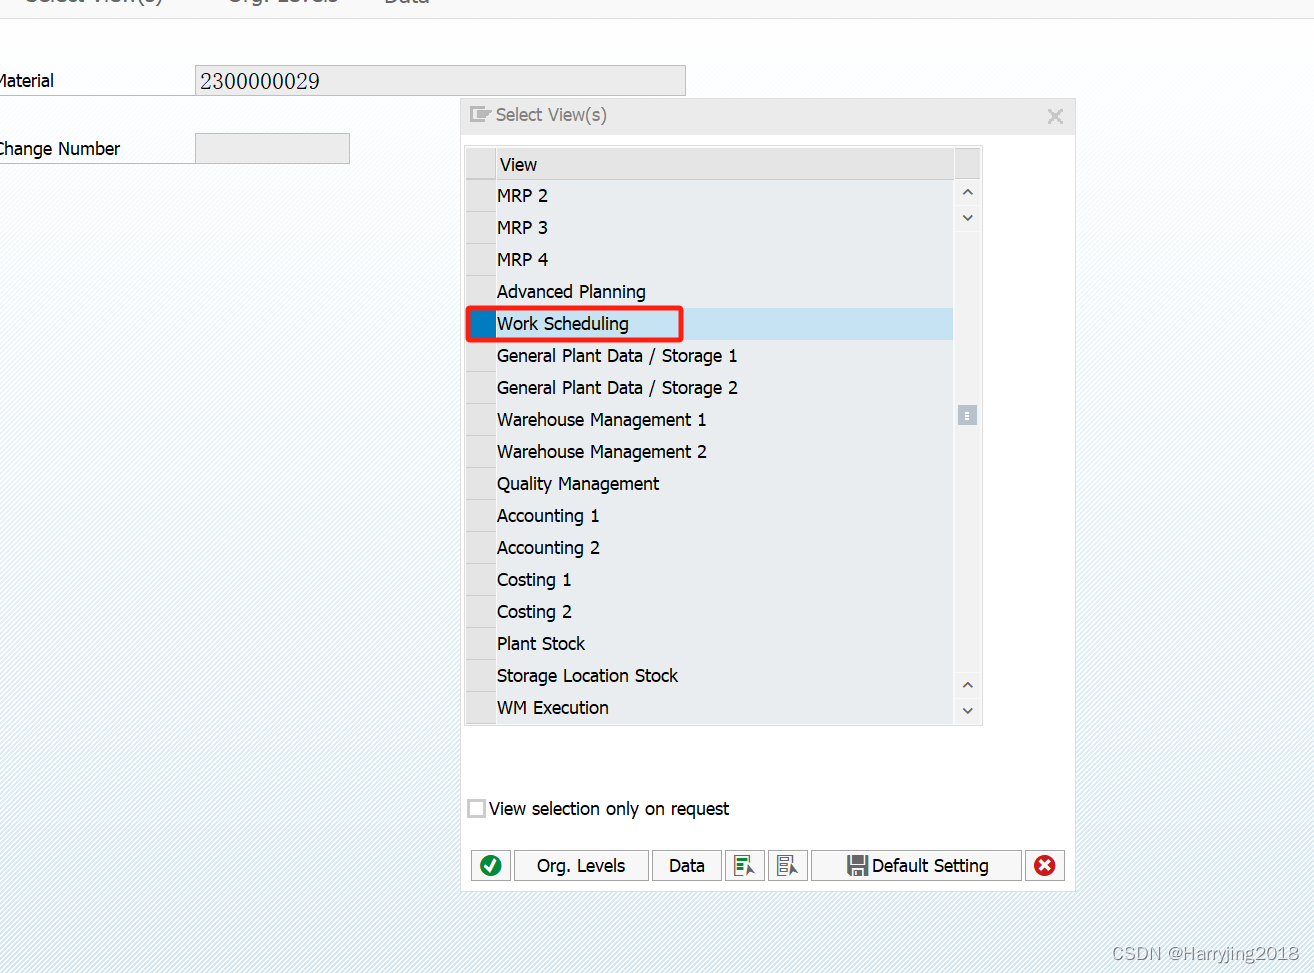Close the Select View(s) dialog
Screen dimensions: 1314x973
tap(1055, 116)
